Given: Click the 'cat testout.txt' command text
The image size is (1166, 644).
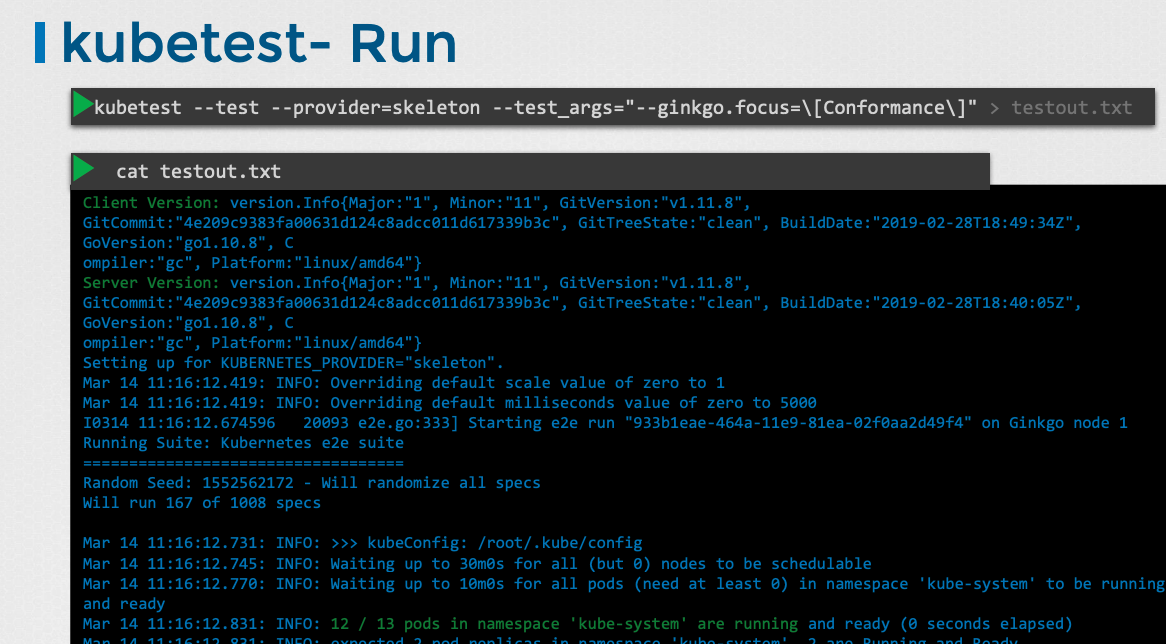Looking at the screenshot, I should pos(199,172).
